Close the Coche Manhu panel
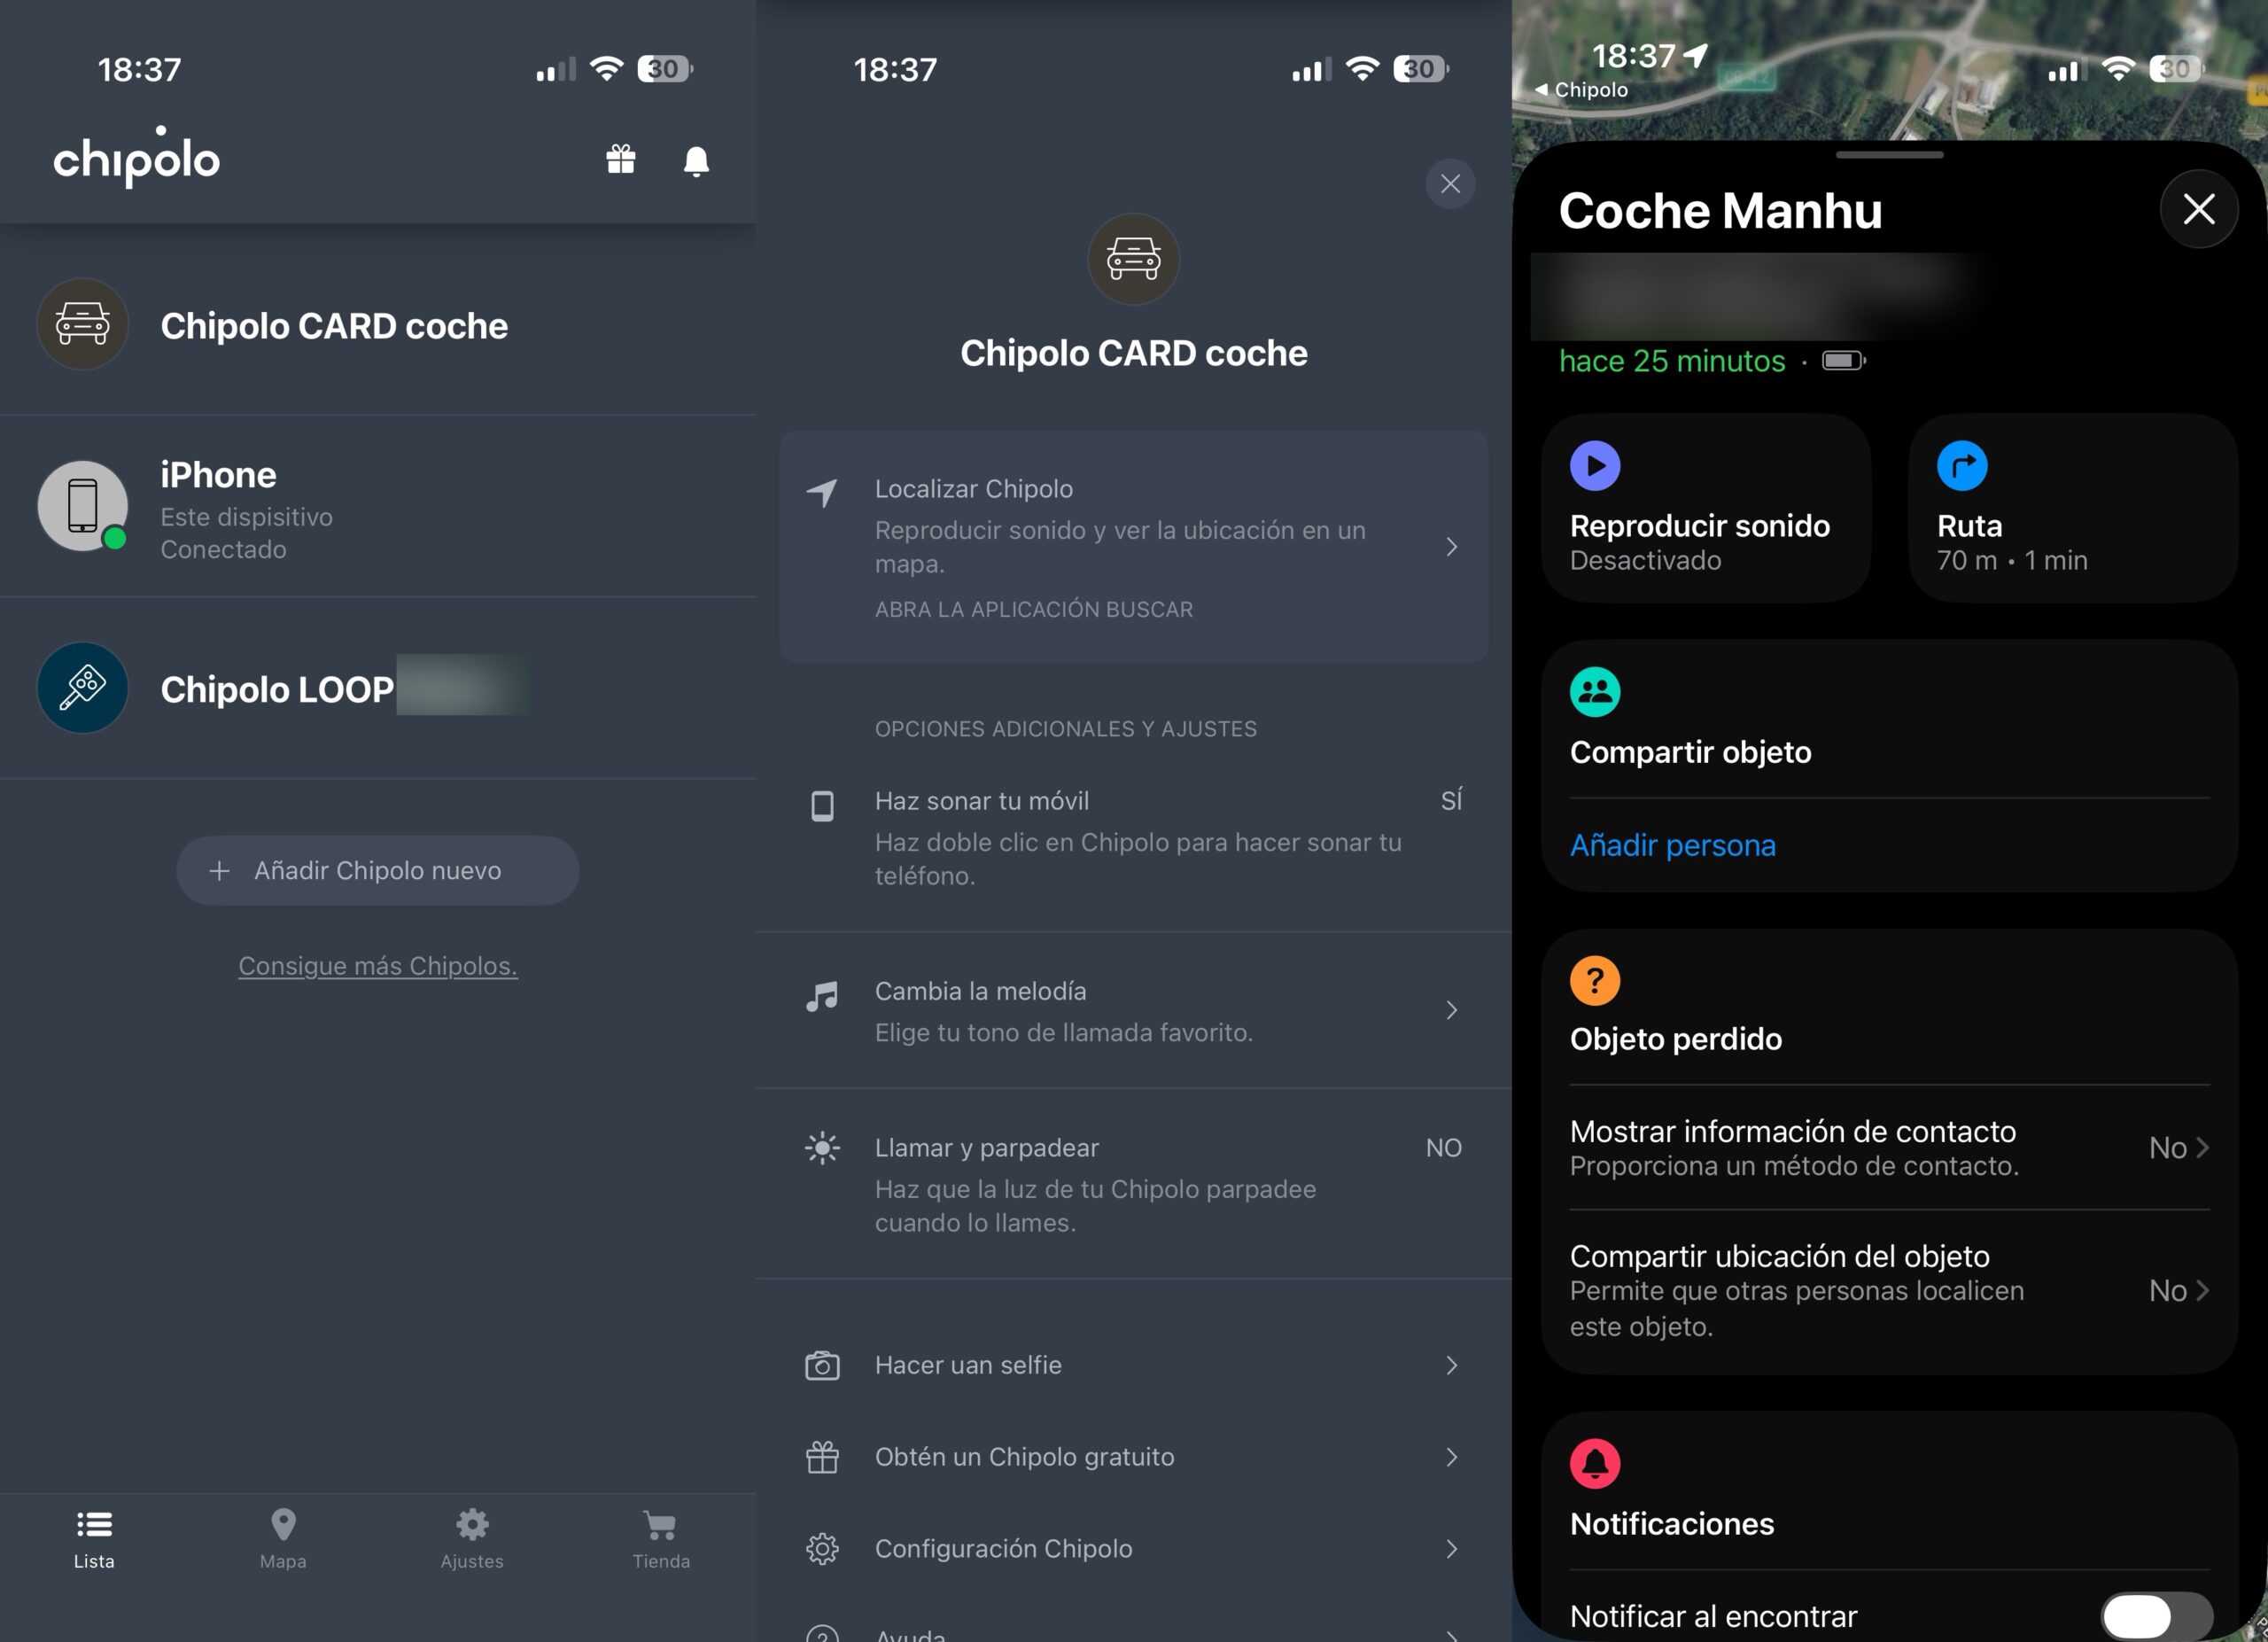 coord(2198,209)
